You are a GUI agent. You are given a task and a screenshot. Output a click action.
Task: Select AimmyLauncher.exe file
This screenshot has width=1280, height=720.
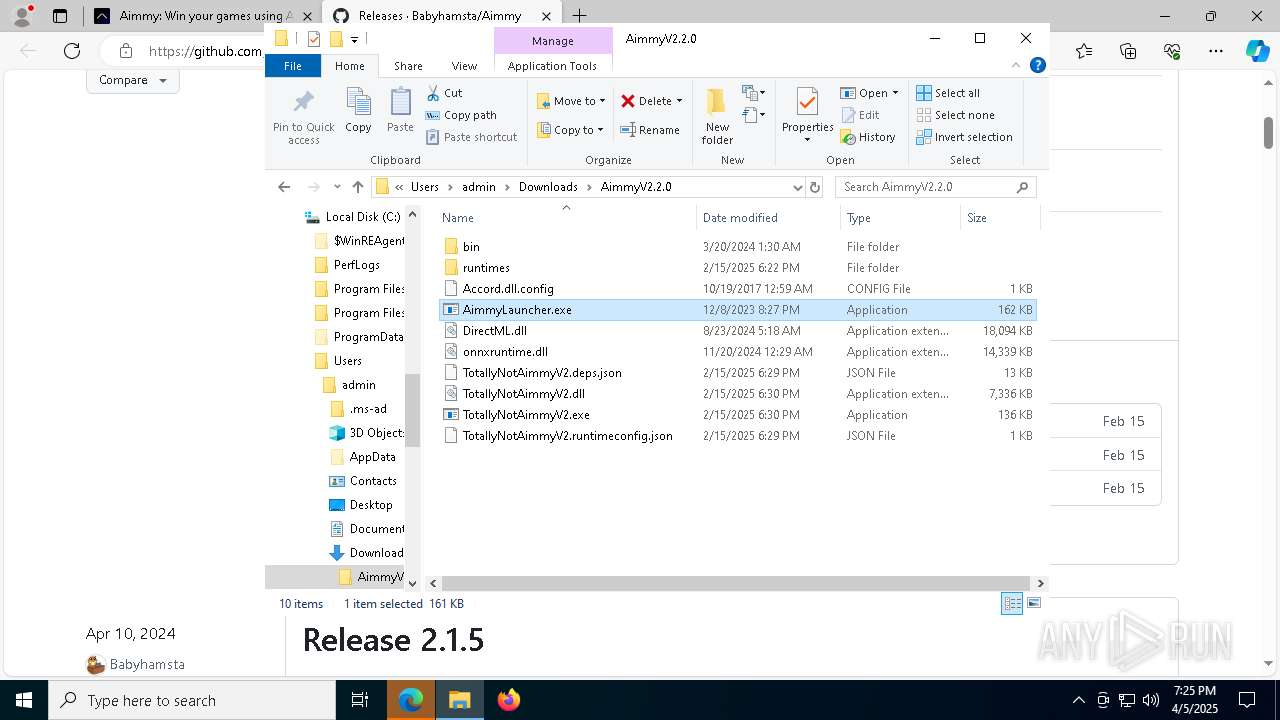[x=737, y=310]
